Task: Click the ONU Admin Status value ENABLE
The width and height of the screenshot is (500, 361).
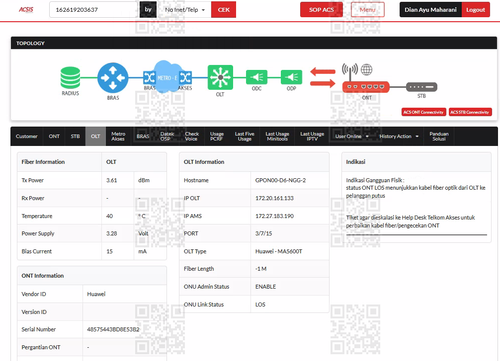Action: pyautogui.click(x=265, y=287)
